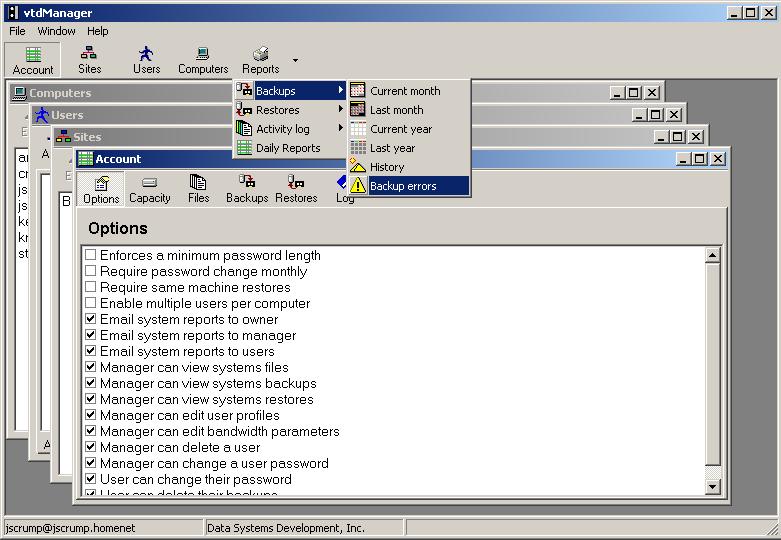Select the Capacity icon in Account window
Image resolution: width=781 pixels, height=540 pixels.
pyautogui.click(x=150, y=189)
